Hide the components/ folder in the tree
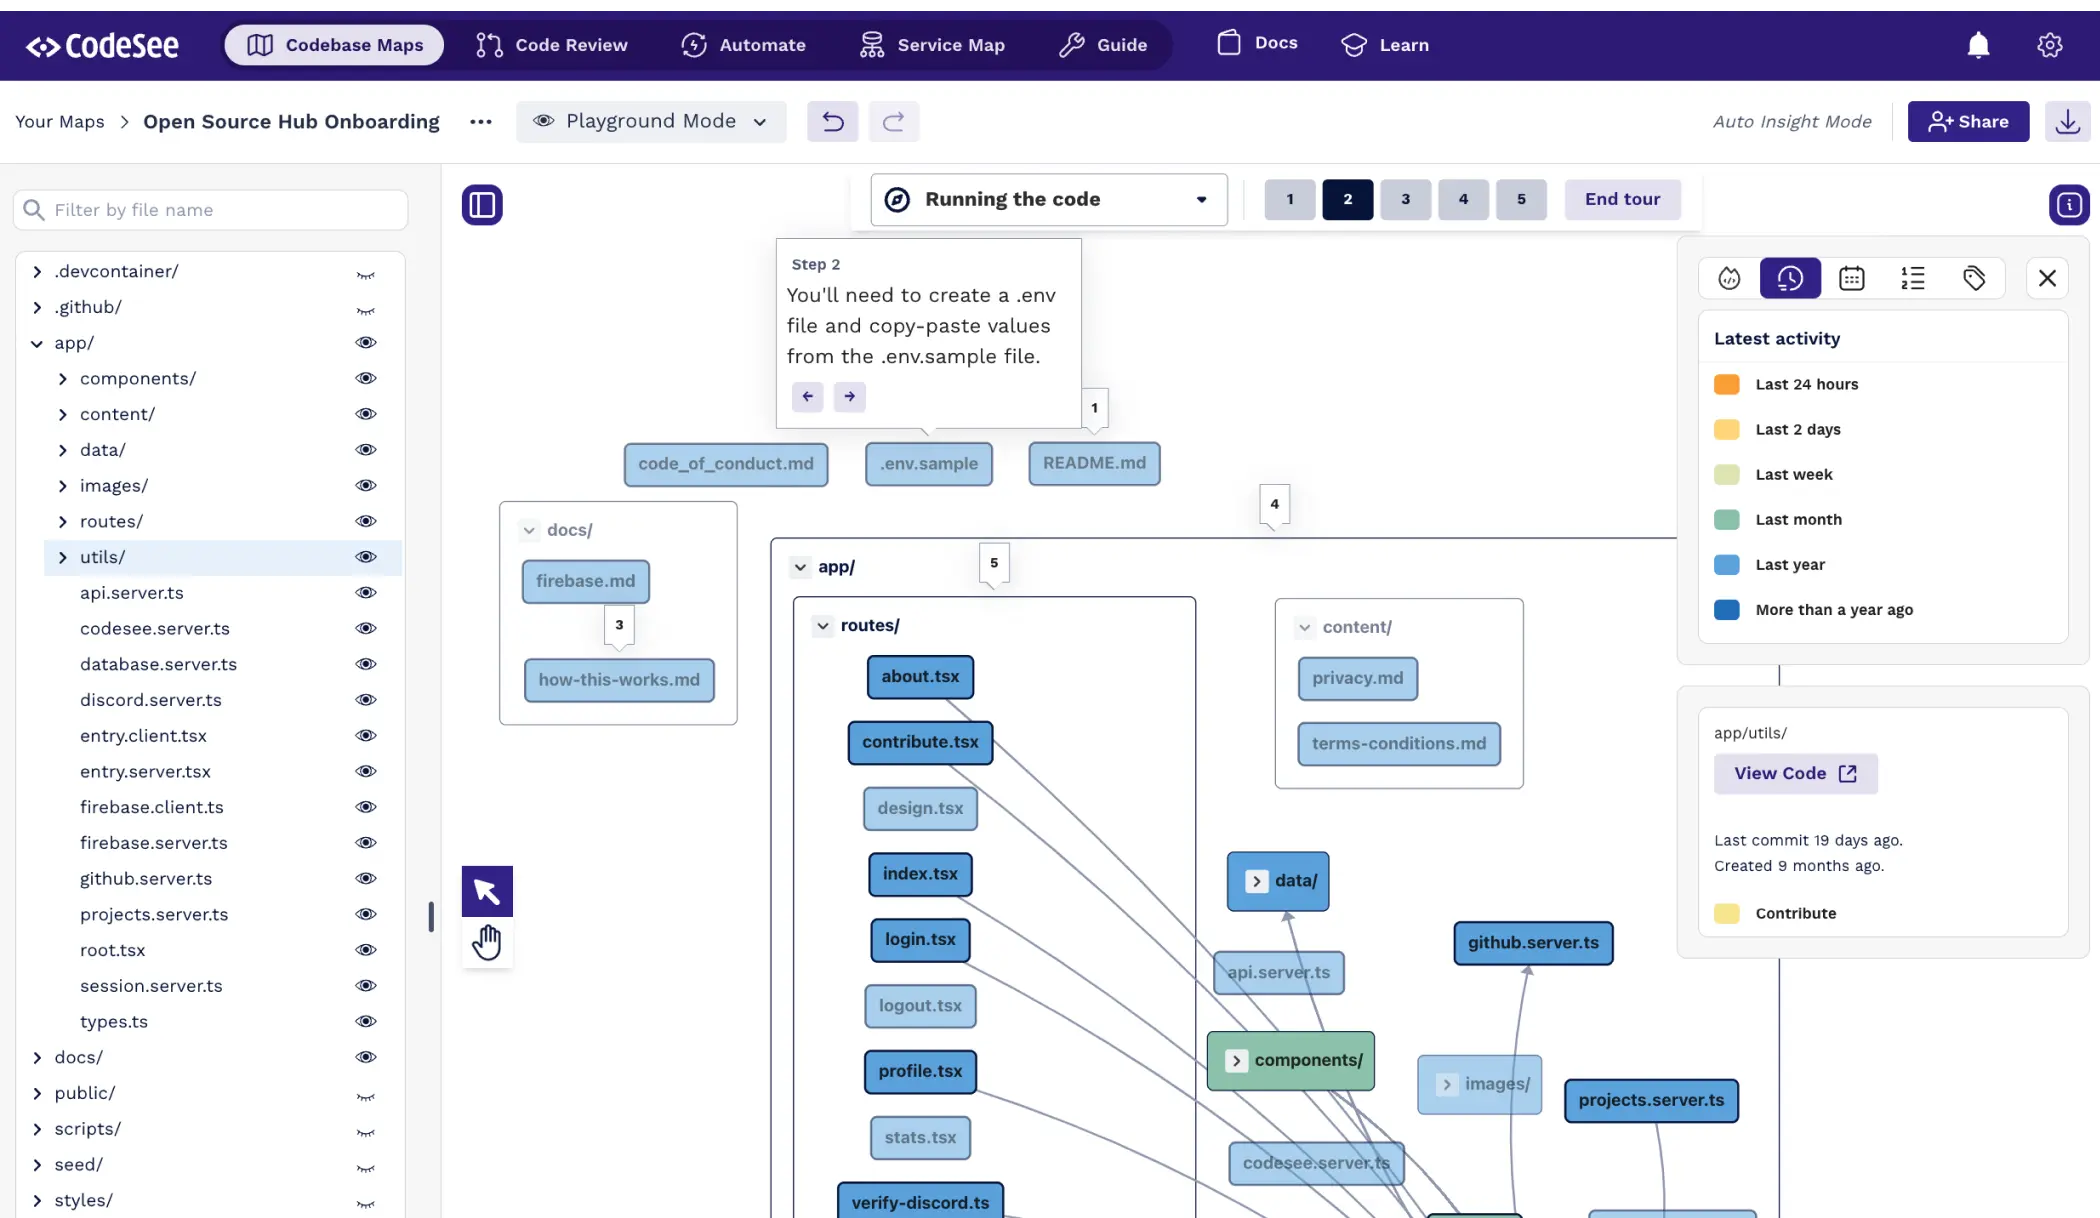The image size is (2100, 1218). 365,378
